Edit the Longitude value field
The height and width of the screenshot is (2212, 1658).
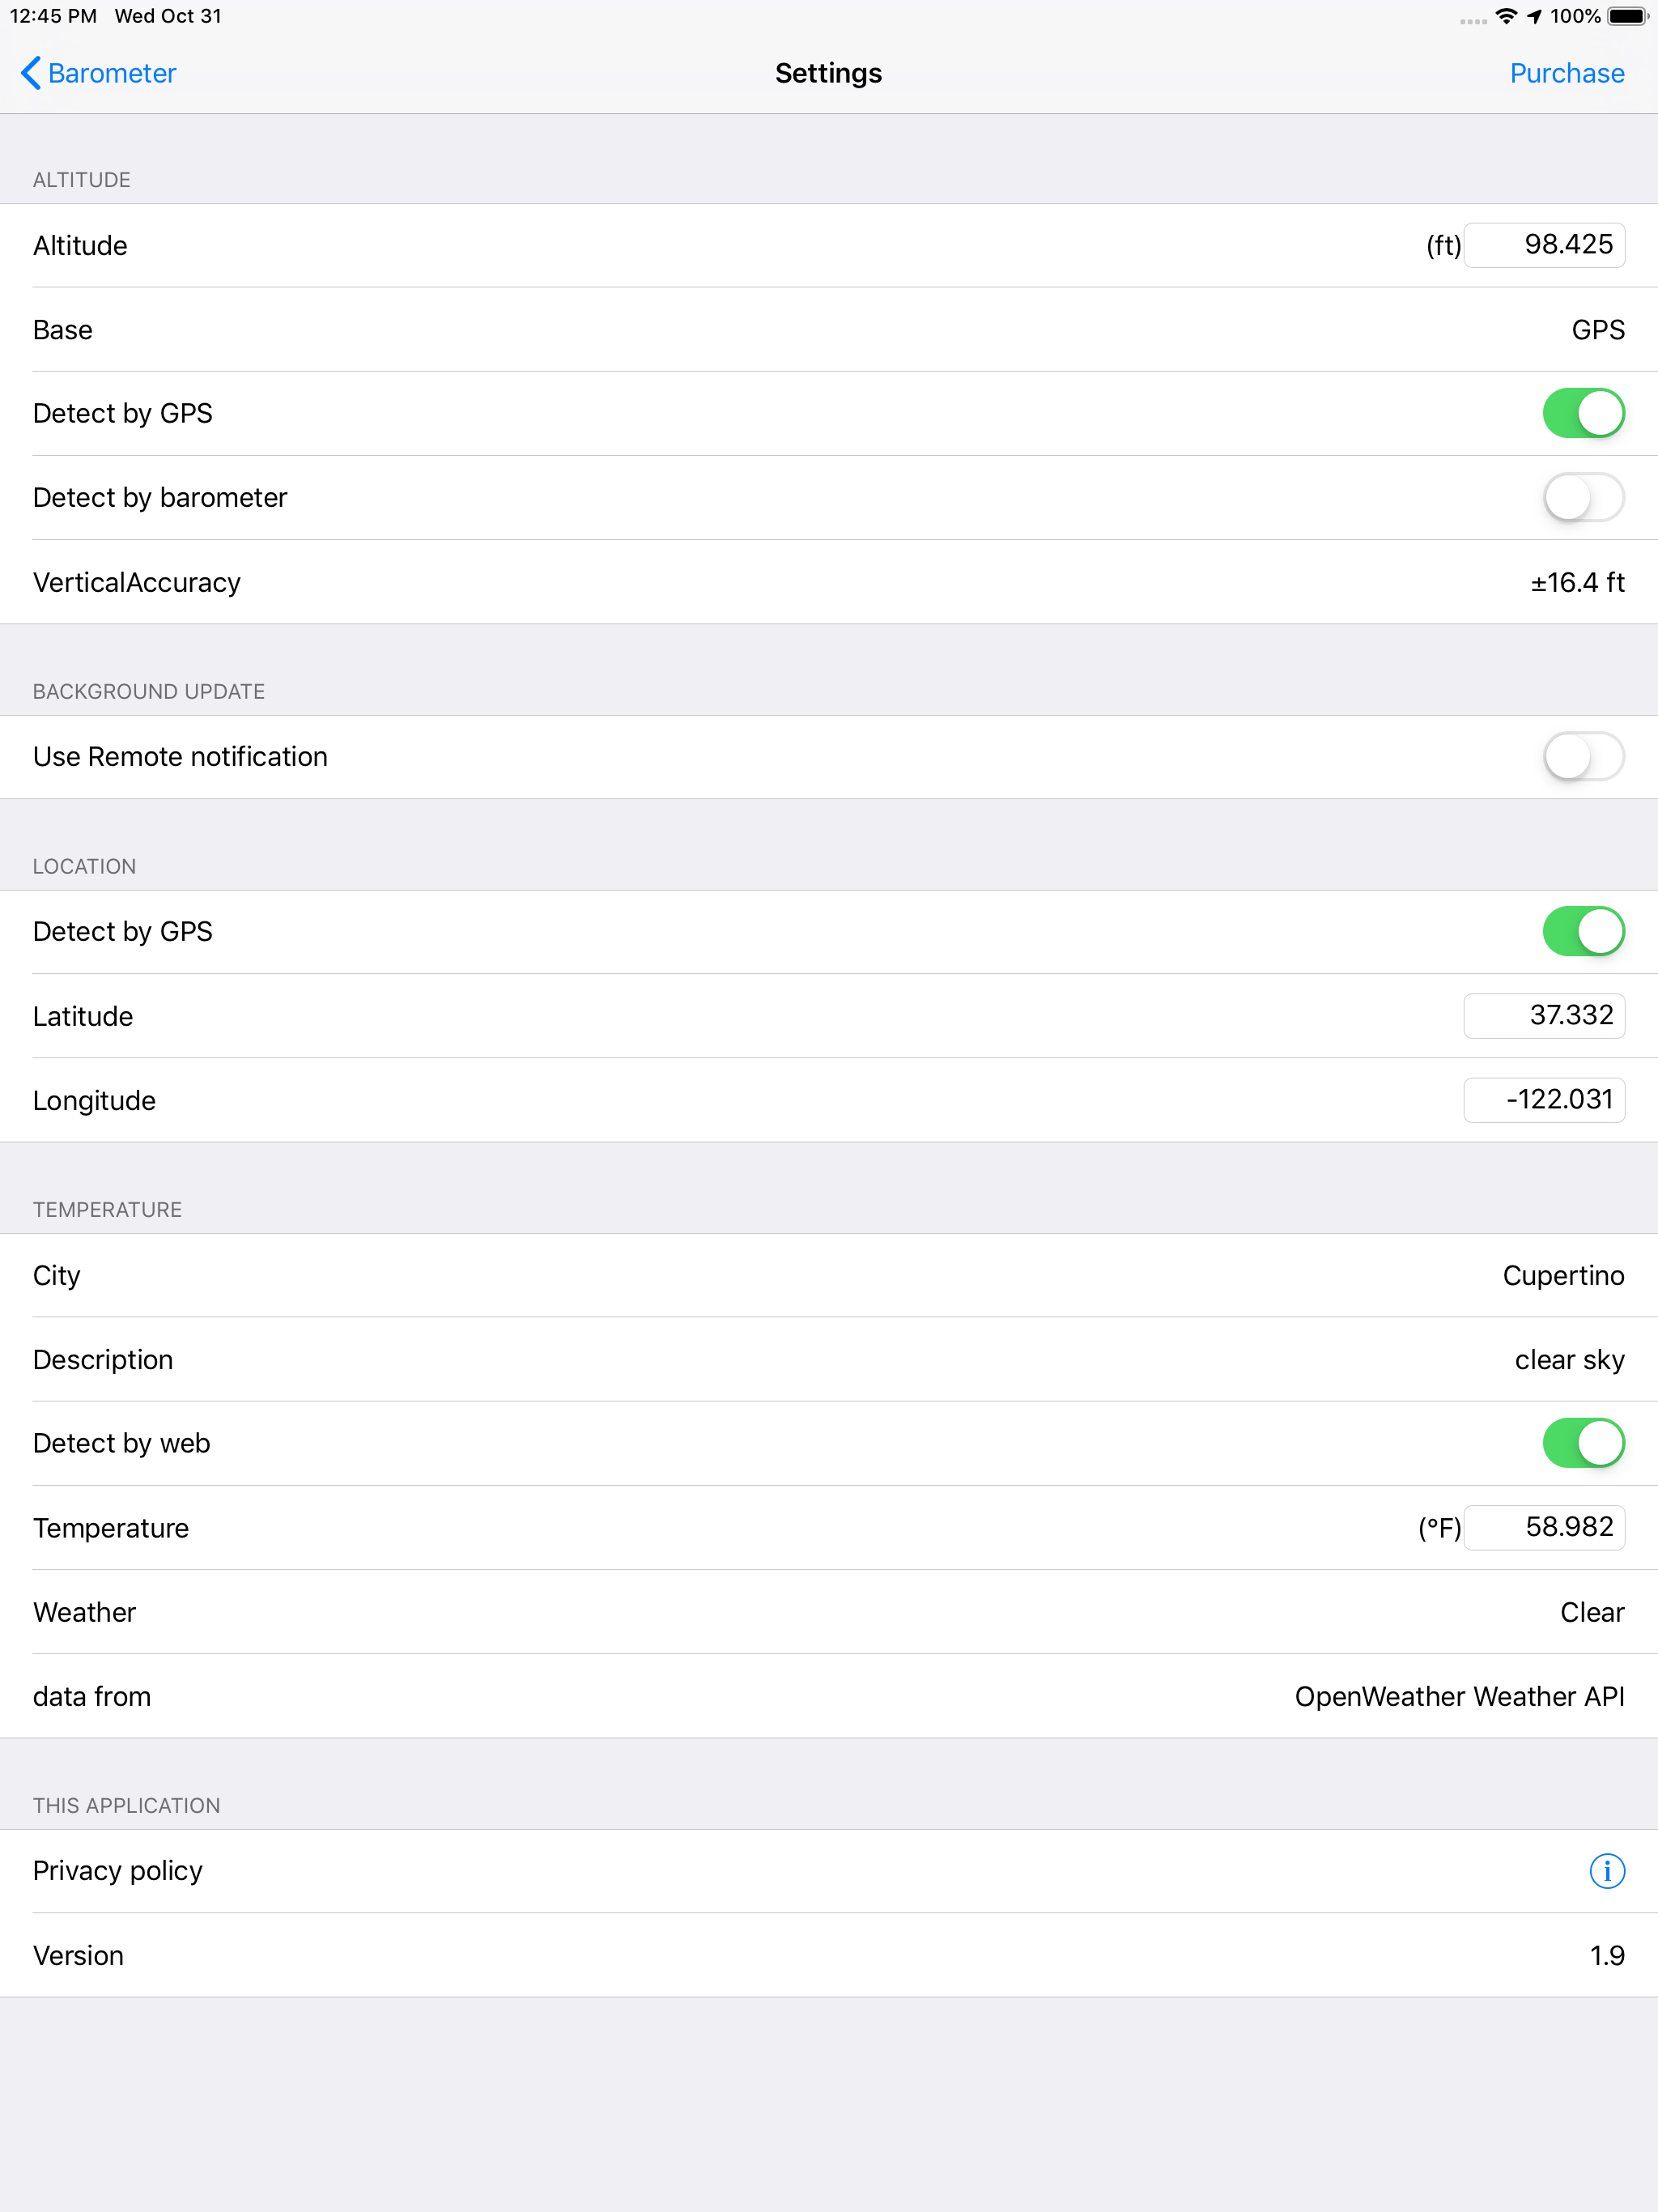pos(1543,1100)
